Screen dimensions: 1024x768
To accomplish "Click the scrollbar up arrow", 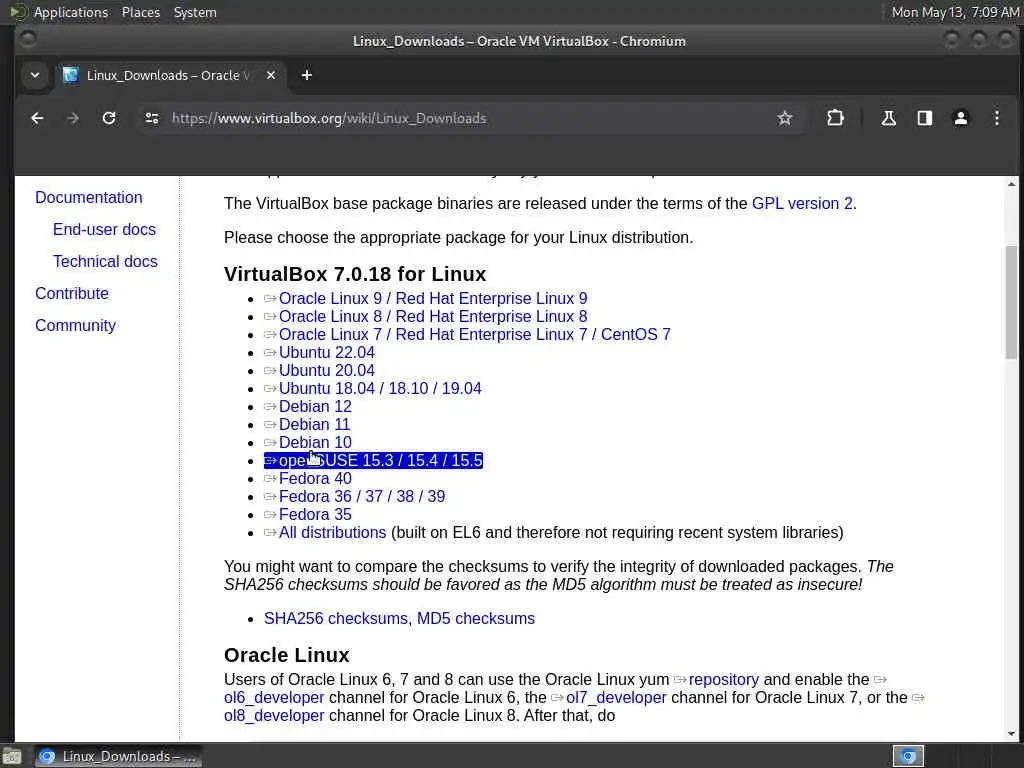I will tap(1011, 185).
